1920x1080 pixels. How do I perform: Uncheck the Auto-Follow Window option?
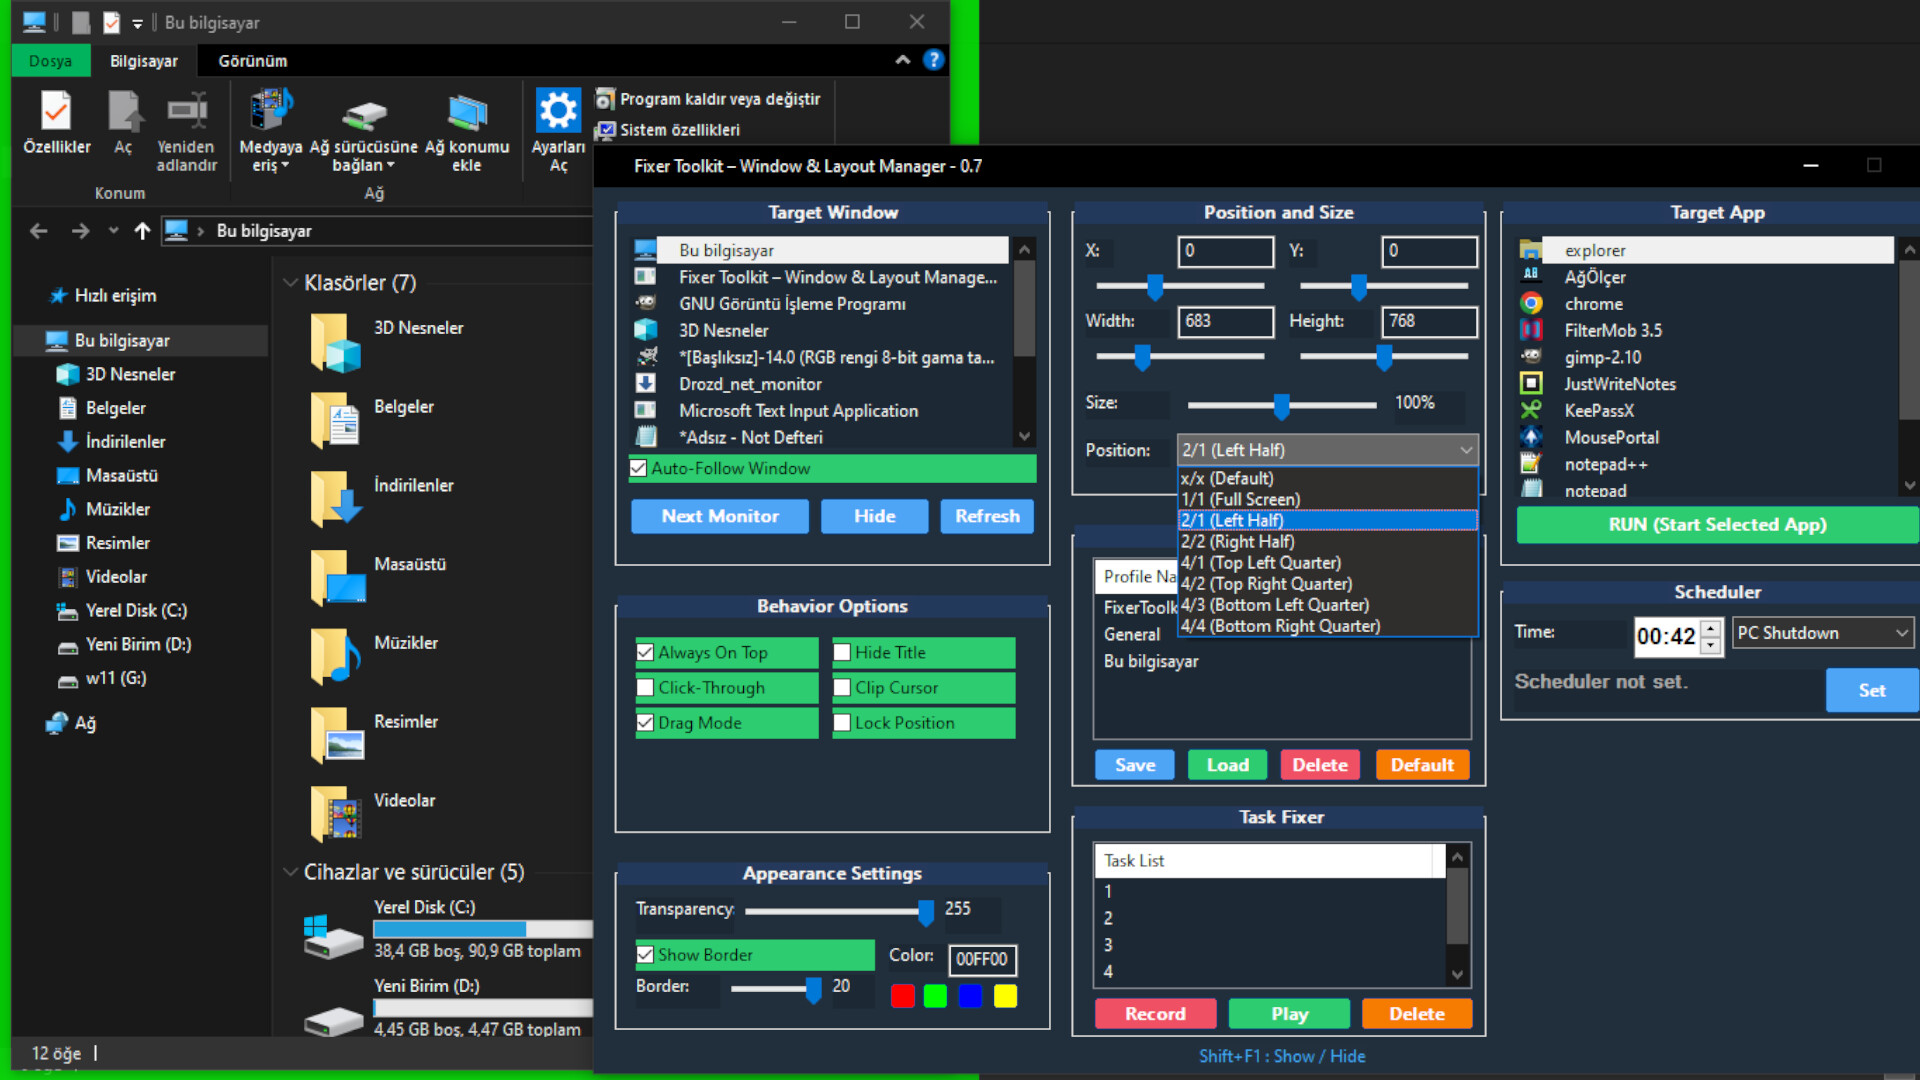point(638,468)
